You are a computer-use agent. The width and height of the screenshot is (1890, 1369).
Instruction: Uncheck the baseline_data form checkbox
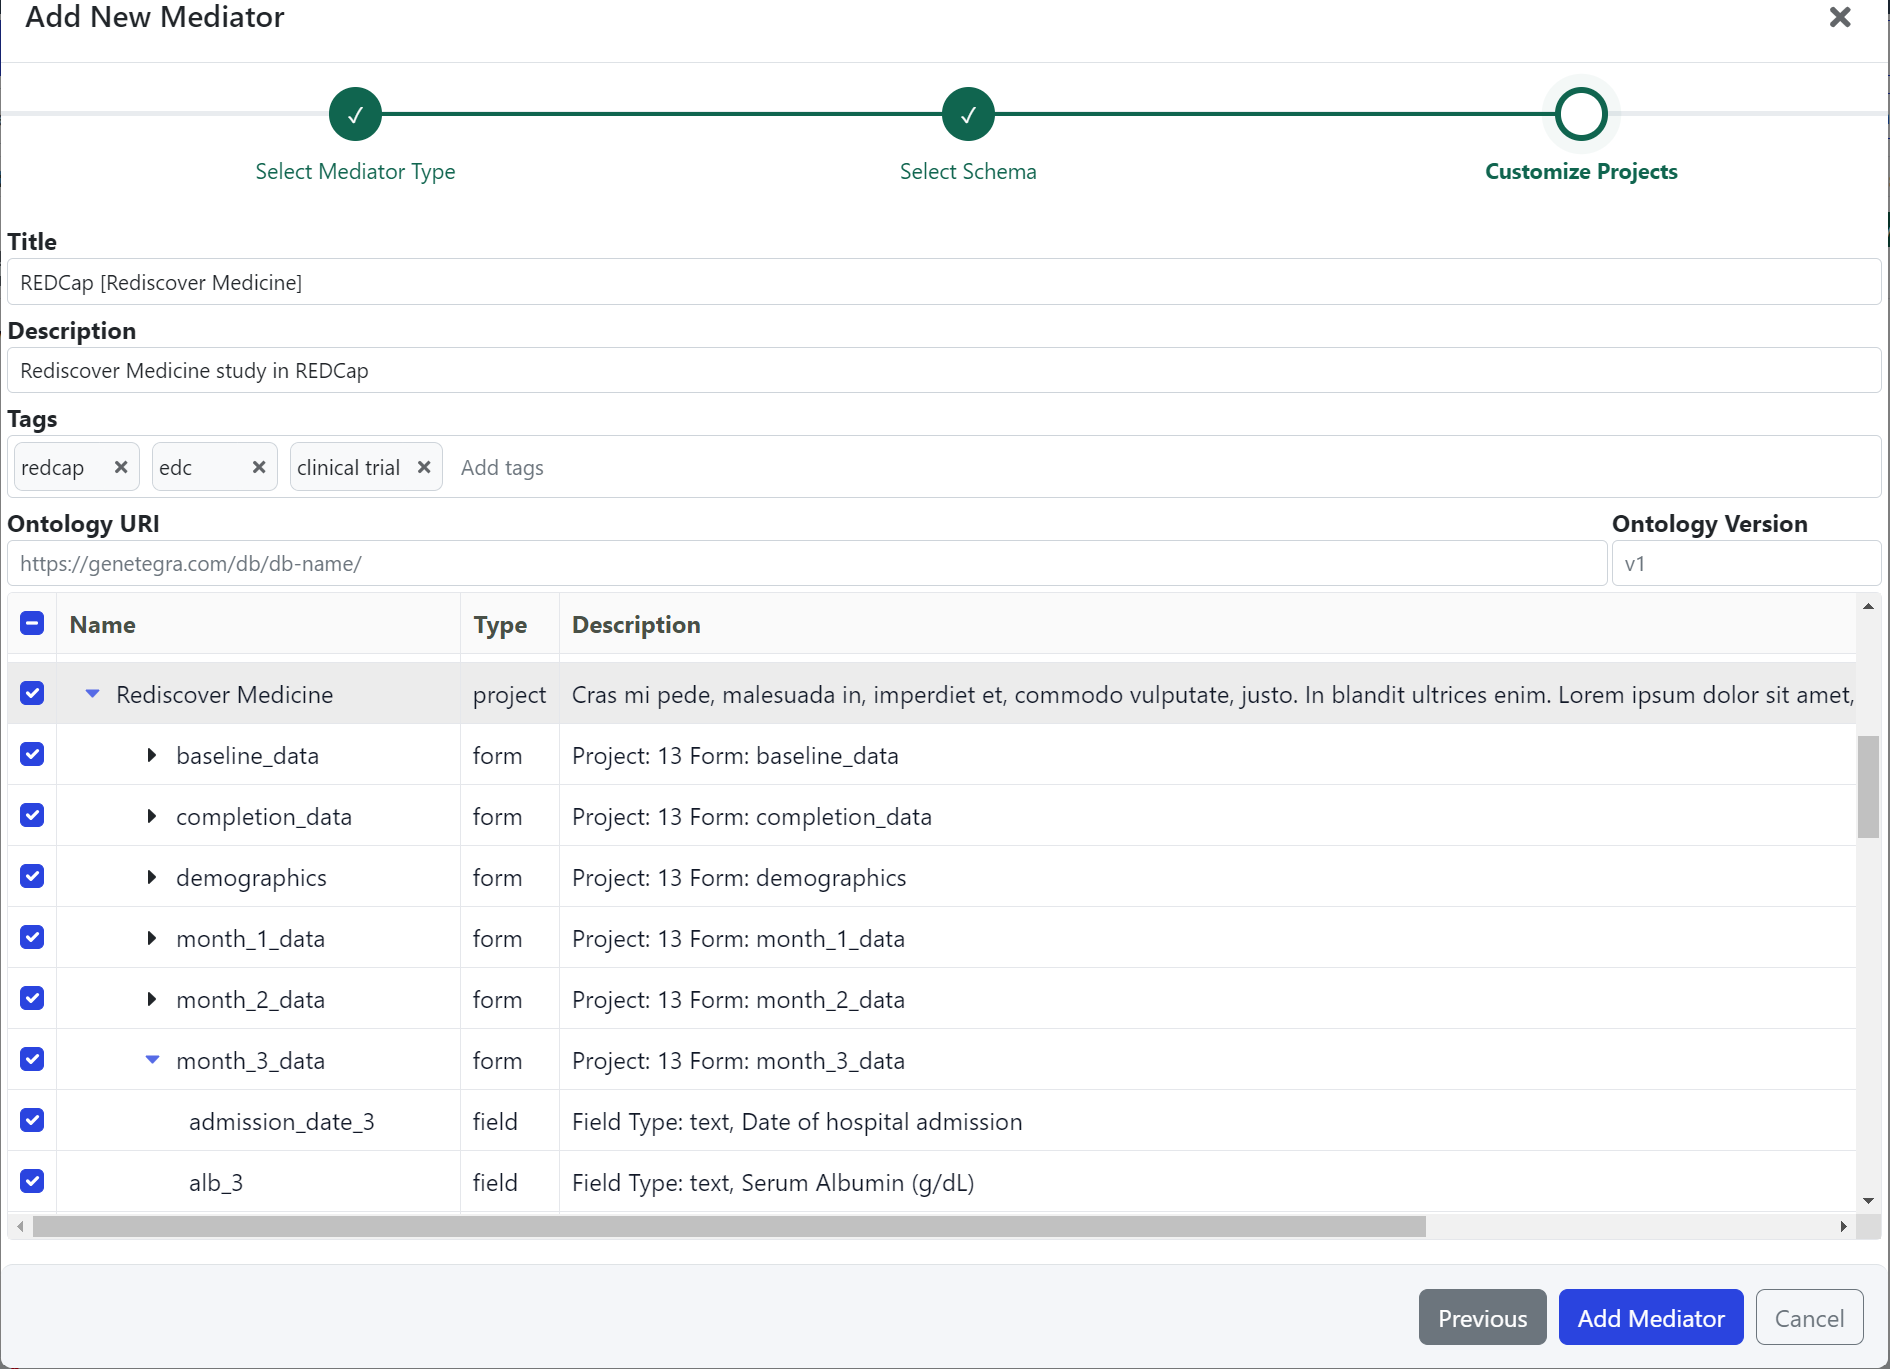[32, 755]
